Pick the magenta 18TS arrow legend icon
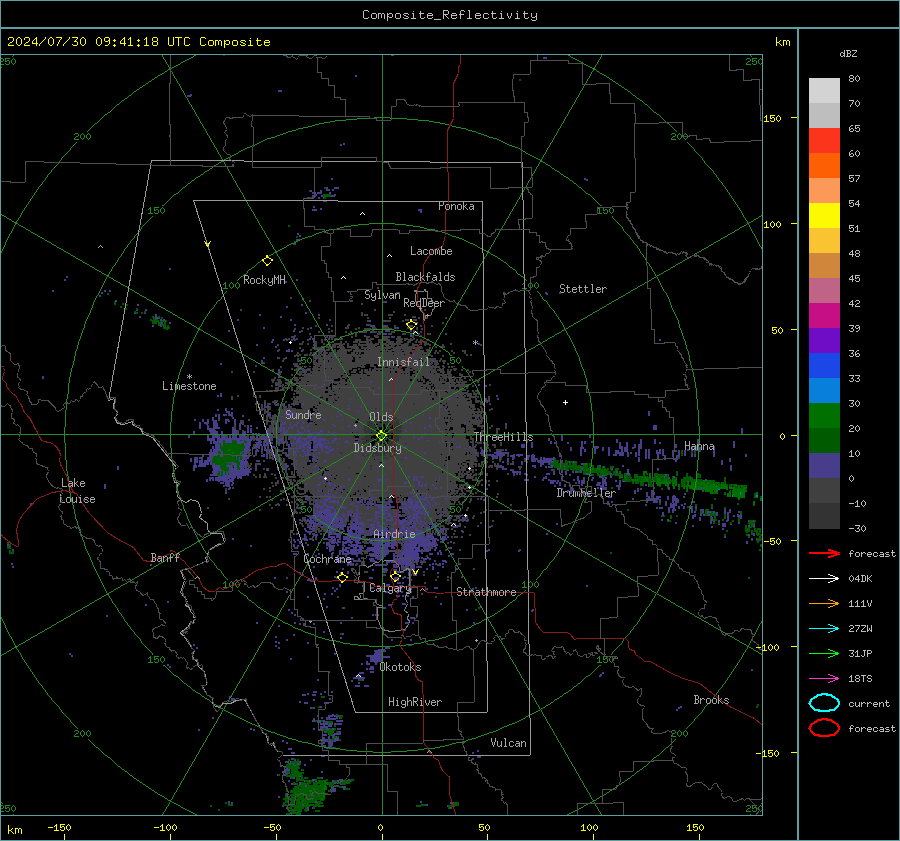 coord(824,679)
